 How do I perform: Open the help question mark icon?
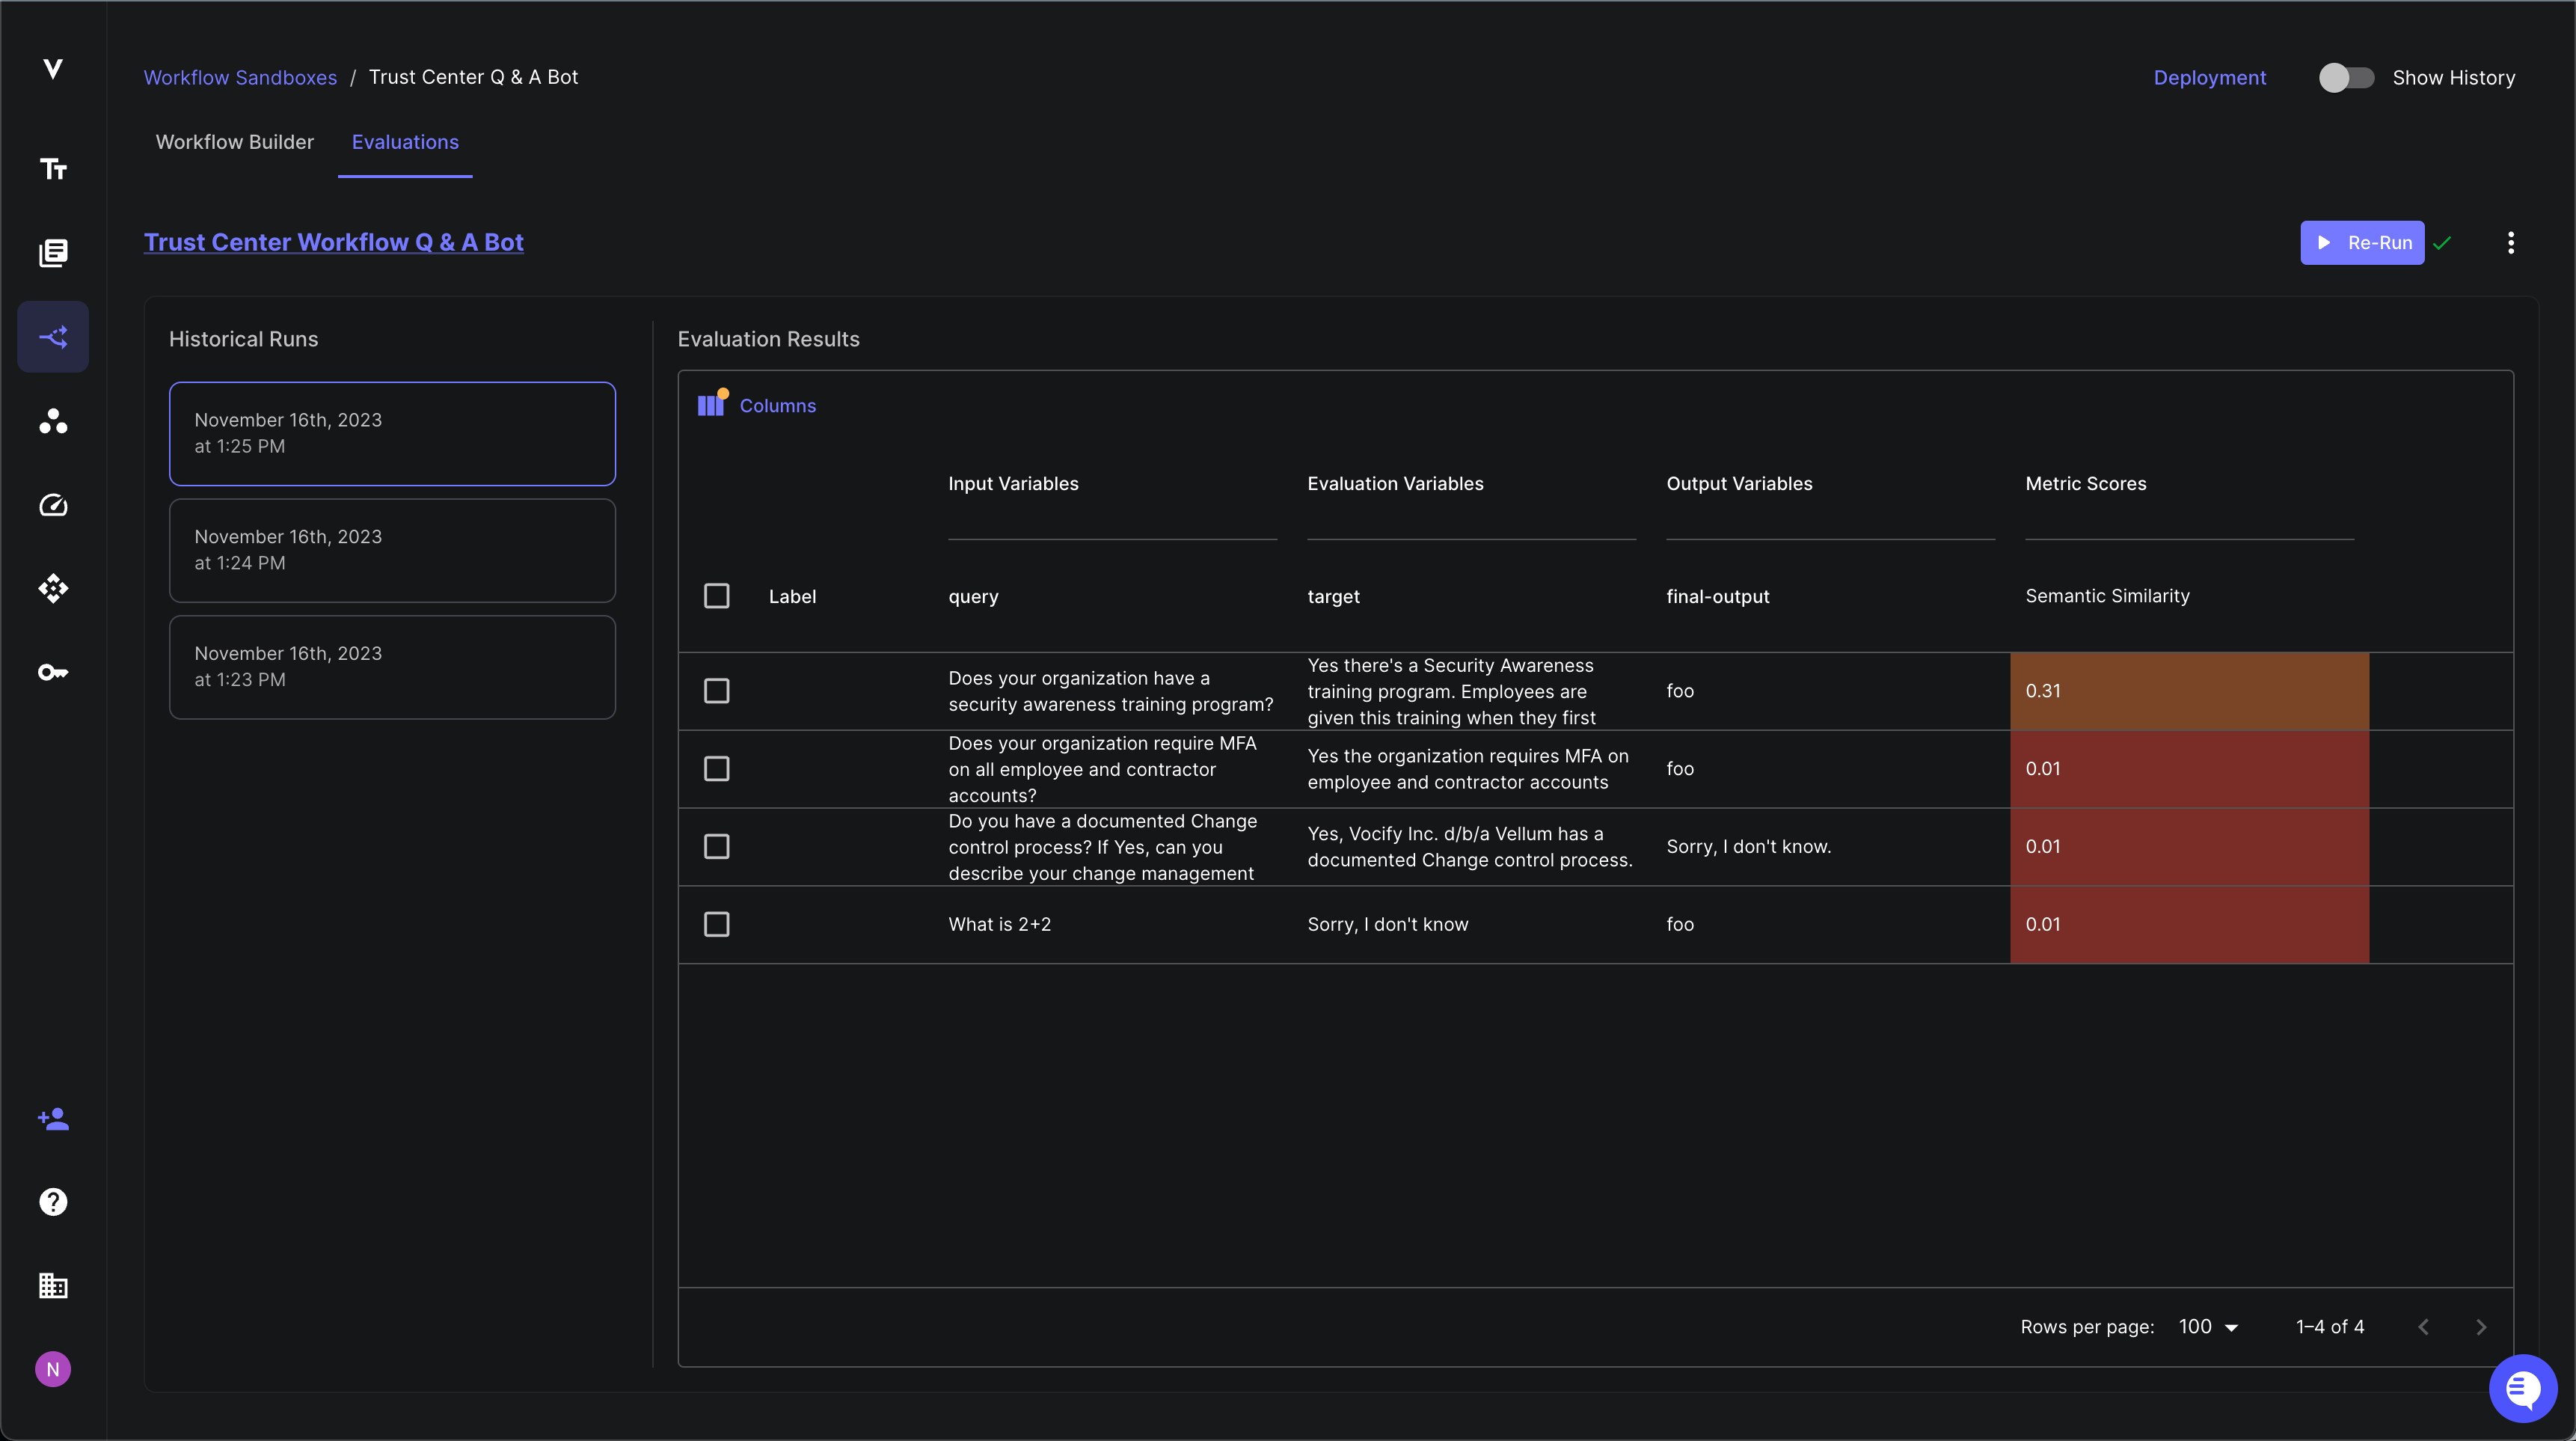[53, 1202]
